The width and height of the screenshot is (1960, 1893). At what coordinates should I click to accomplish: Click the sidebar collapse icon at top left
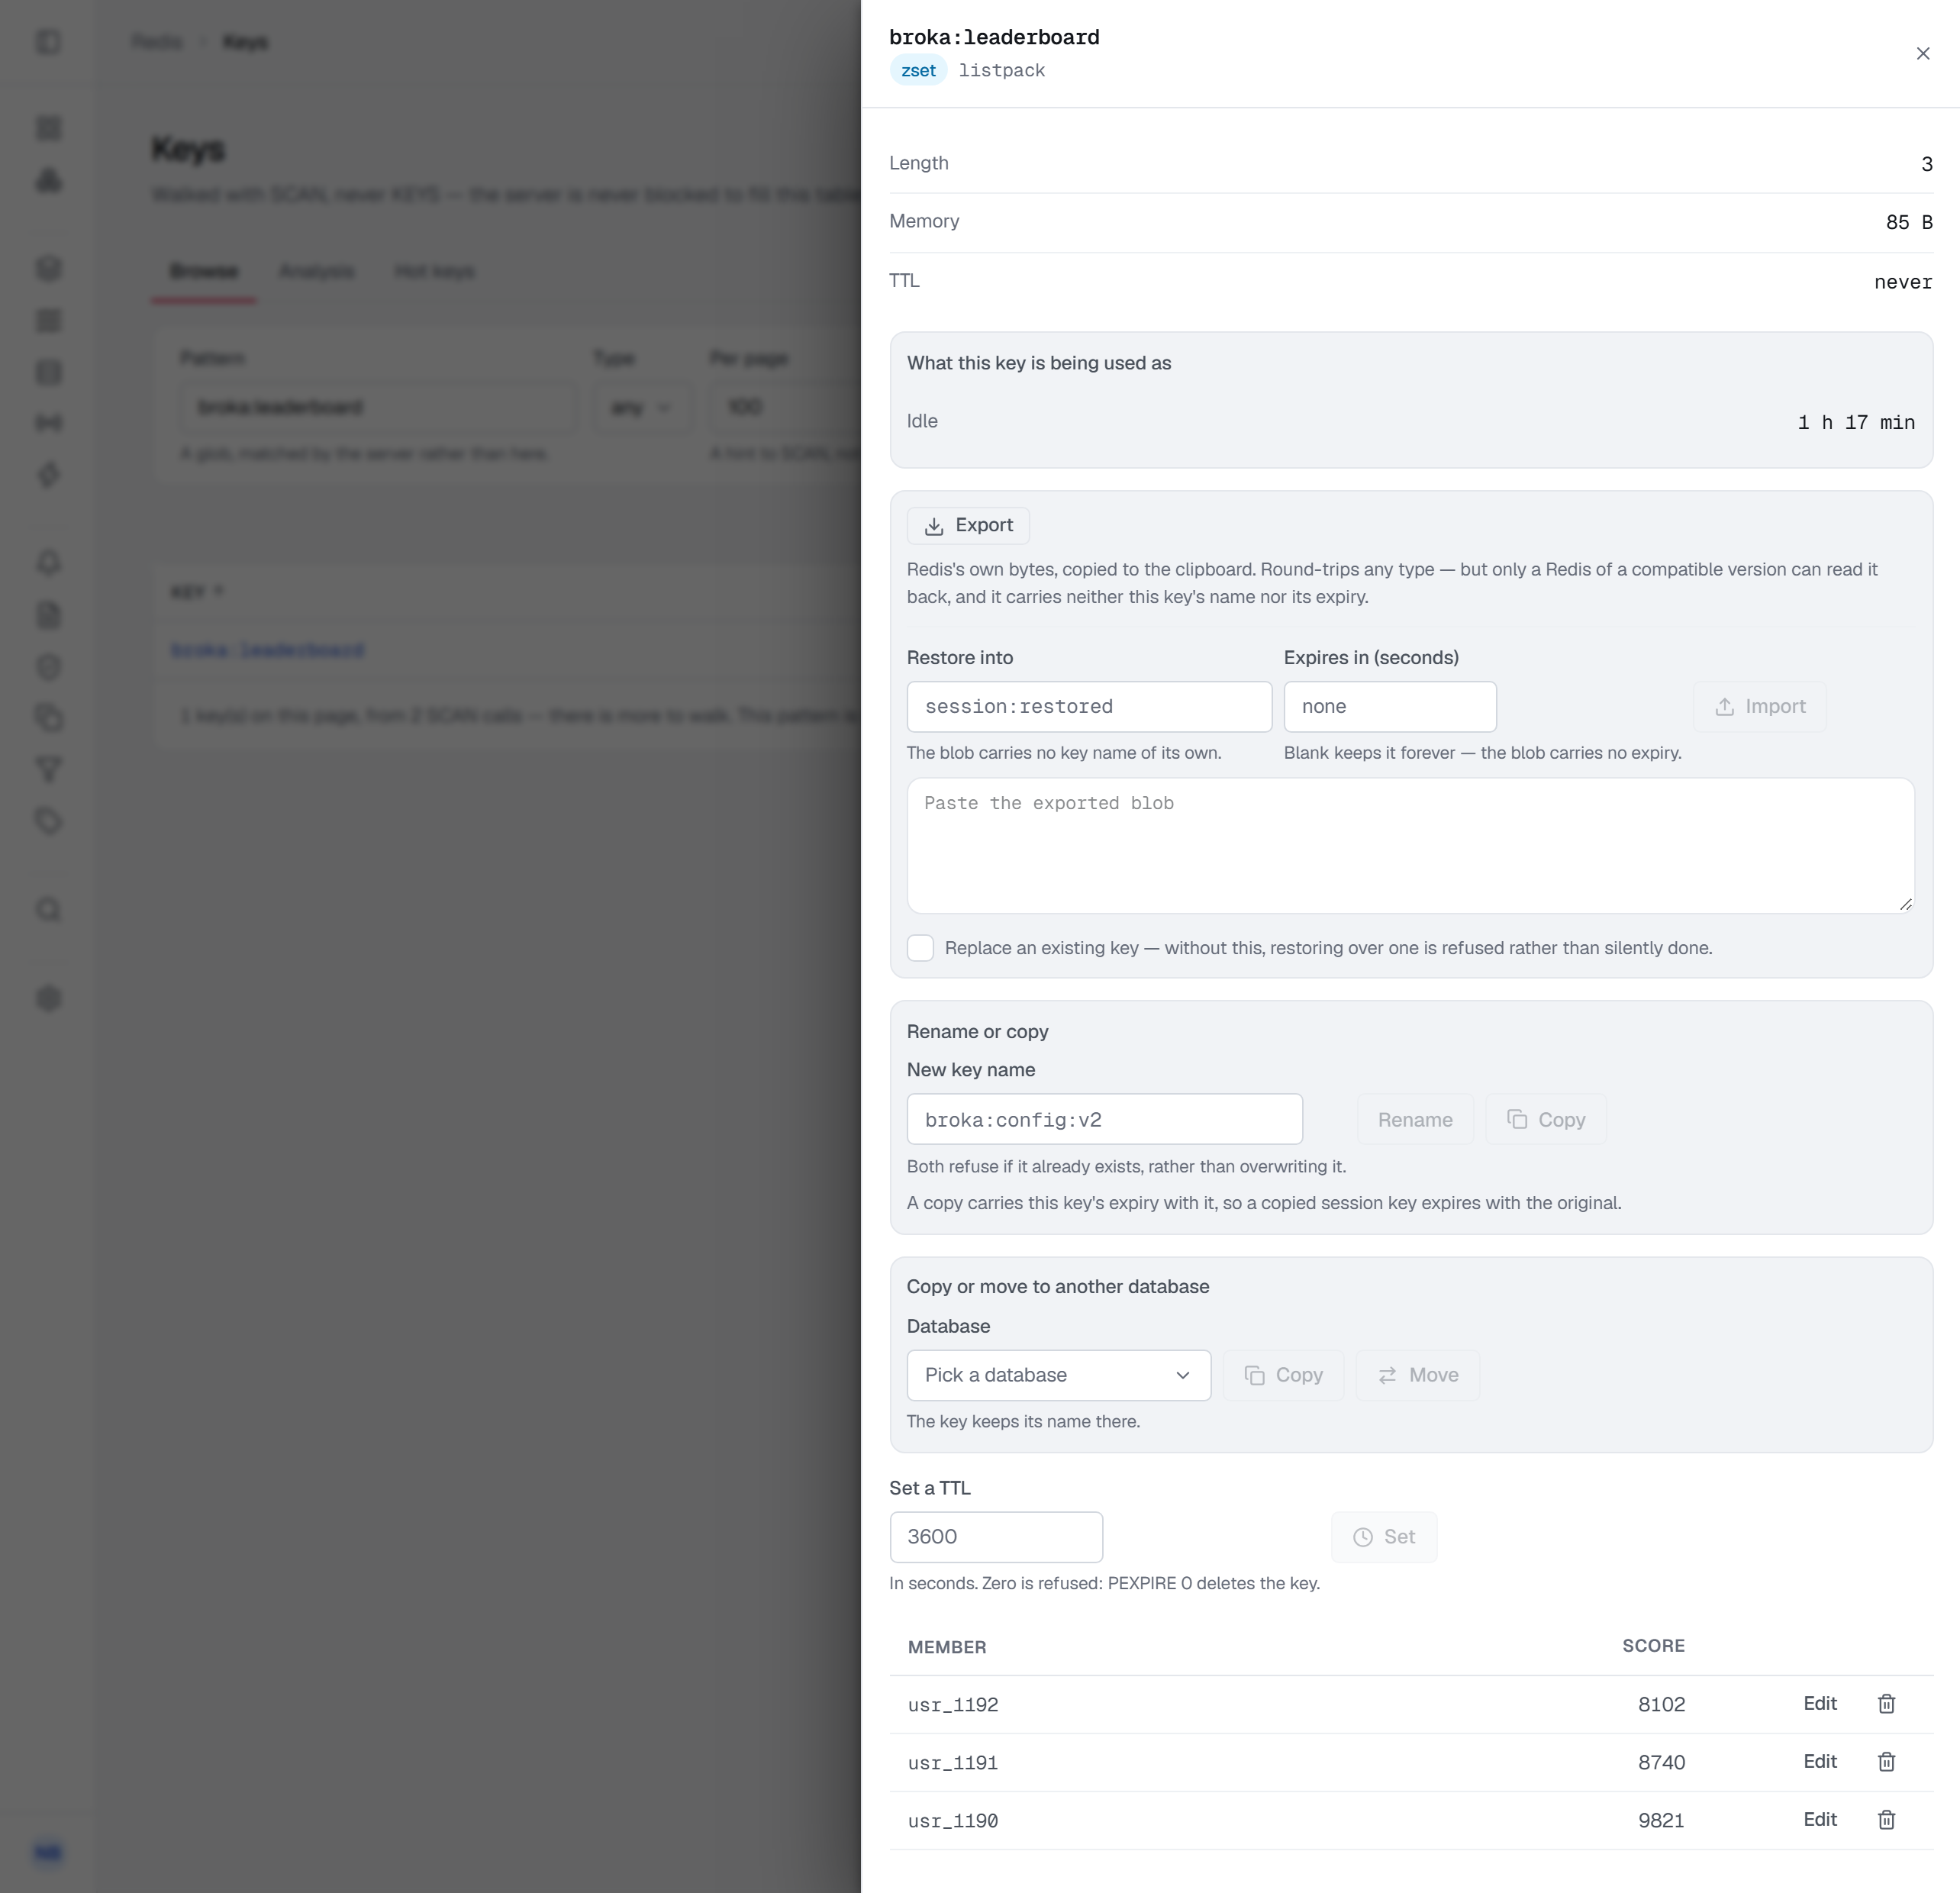[x=48, y=41]
